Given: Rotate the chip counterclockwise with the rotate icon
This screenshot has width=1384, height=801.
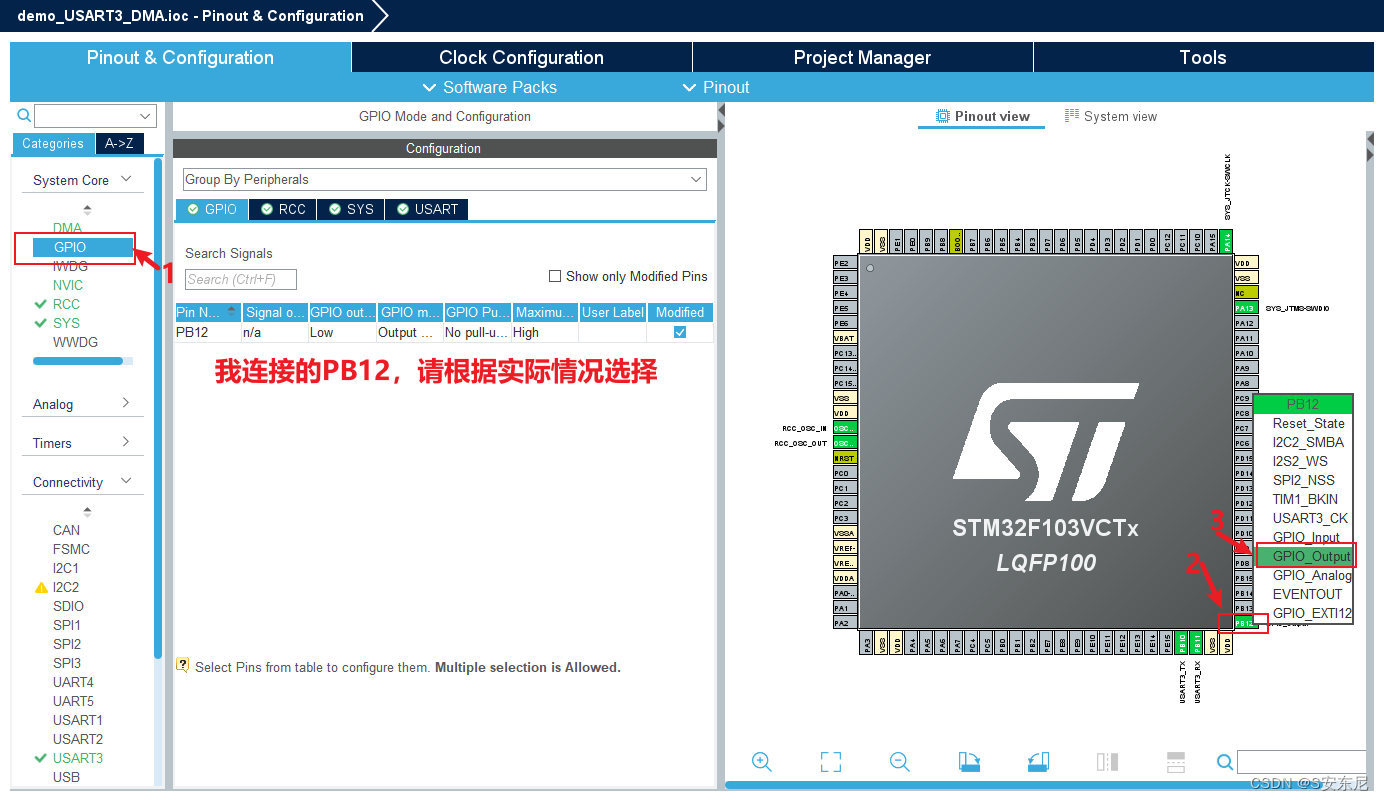Looking at the screenshot, I should coord(1037,761).
